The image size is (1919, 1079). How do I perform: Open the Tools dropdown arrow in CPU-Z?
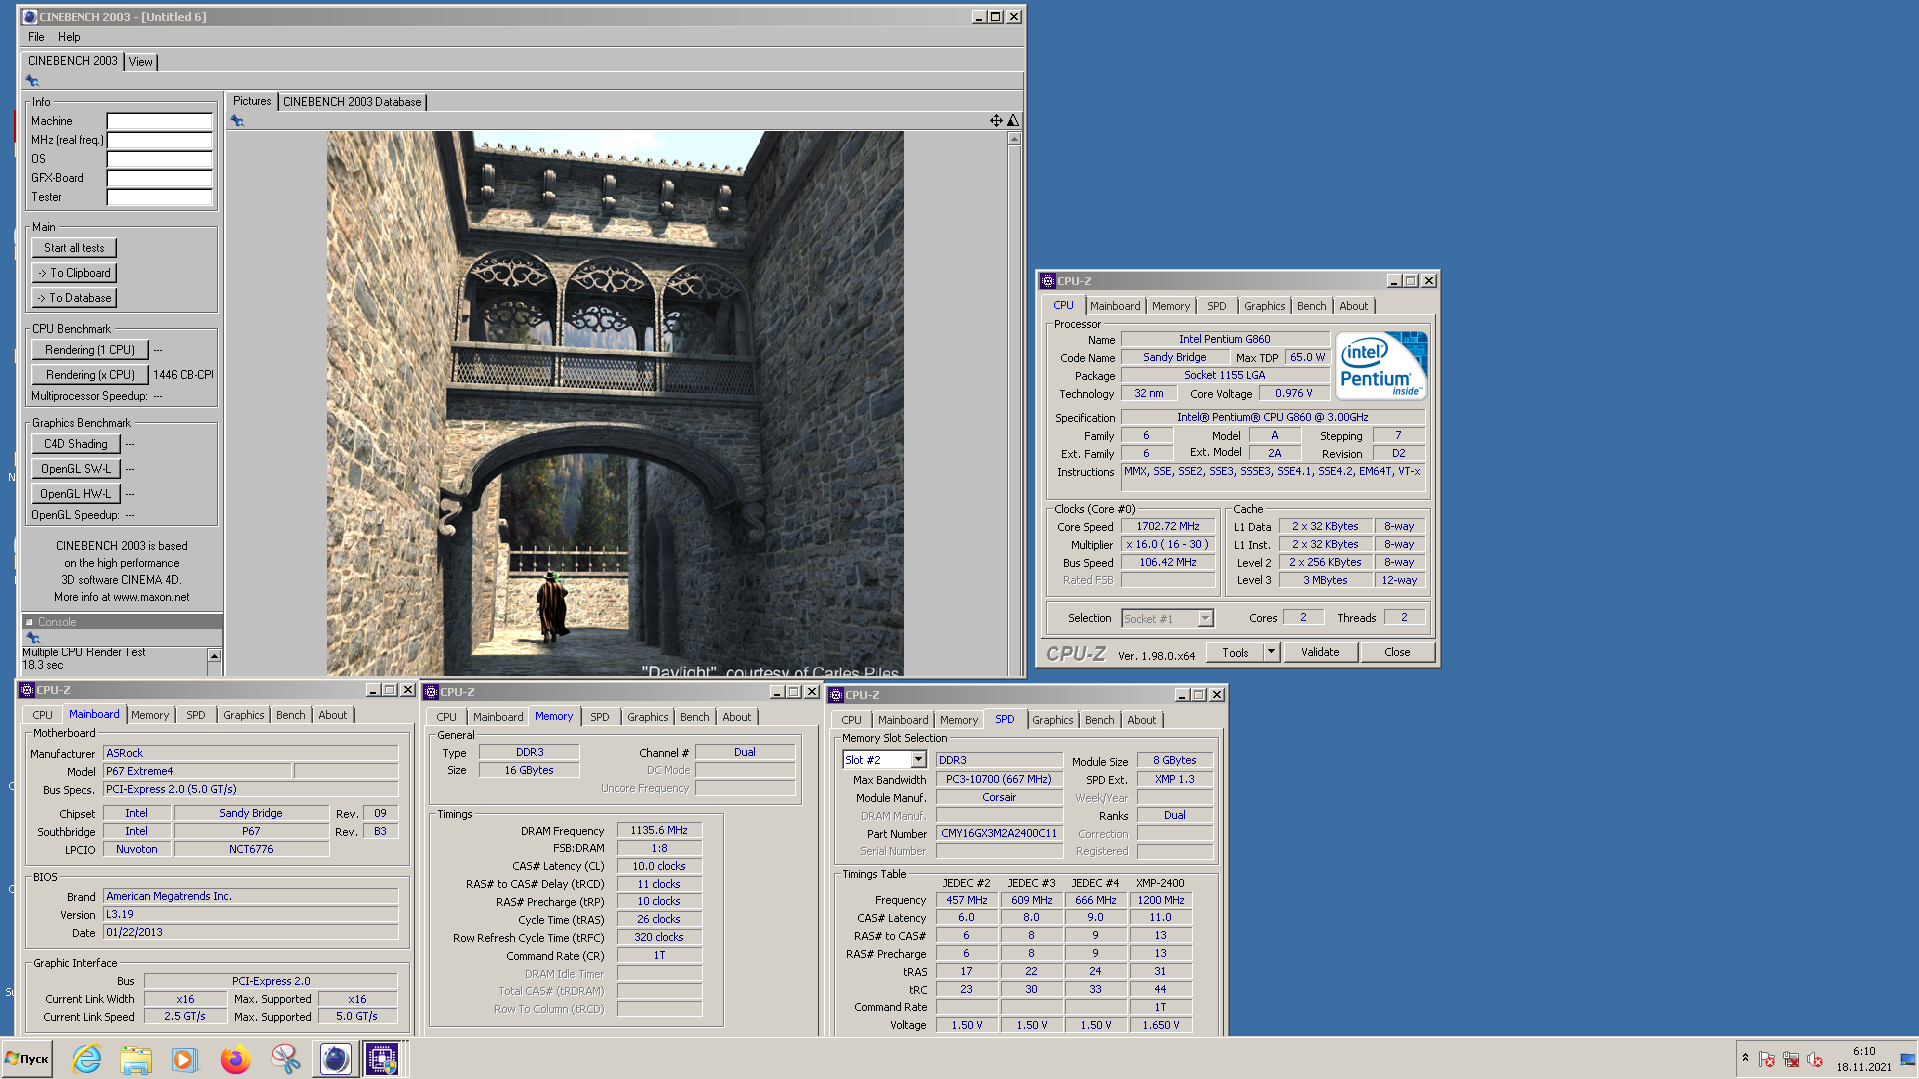pos(1271,652)
